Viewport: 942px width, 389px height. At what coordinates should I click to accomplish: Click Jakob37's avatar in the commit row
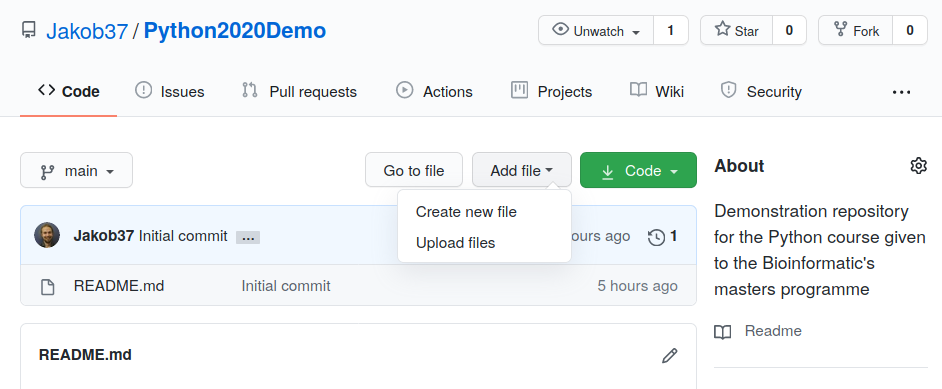coord(47,235)
